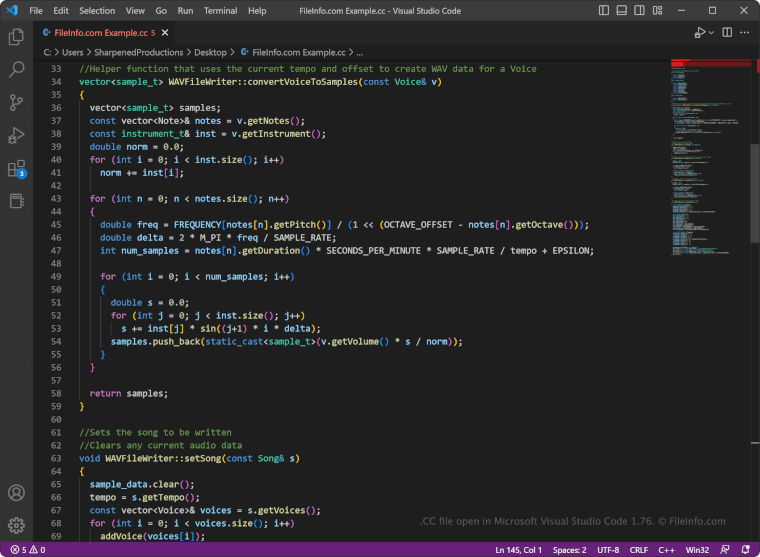Click the 'addVoice(voices[i]);' line
This screenshot has height=557, width=760.
pyautogui.click(x=153, y=536)
